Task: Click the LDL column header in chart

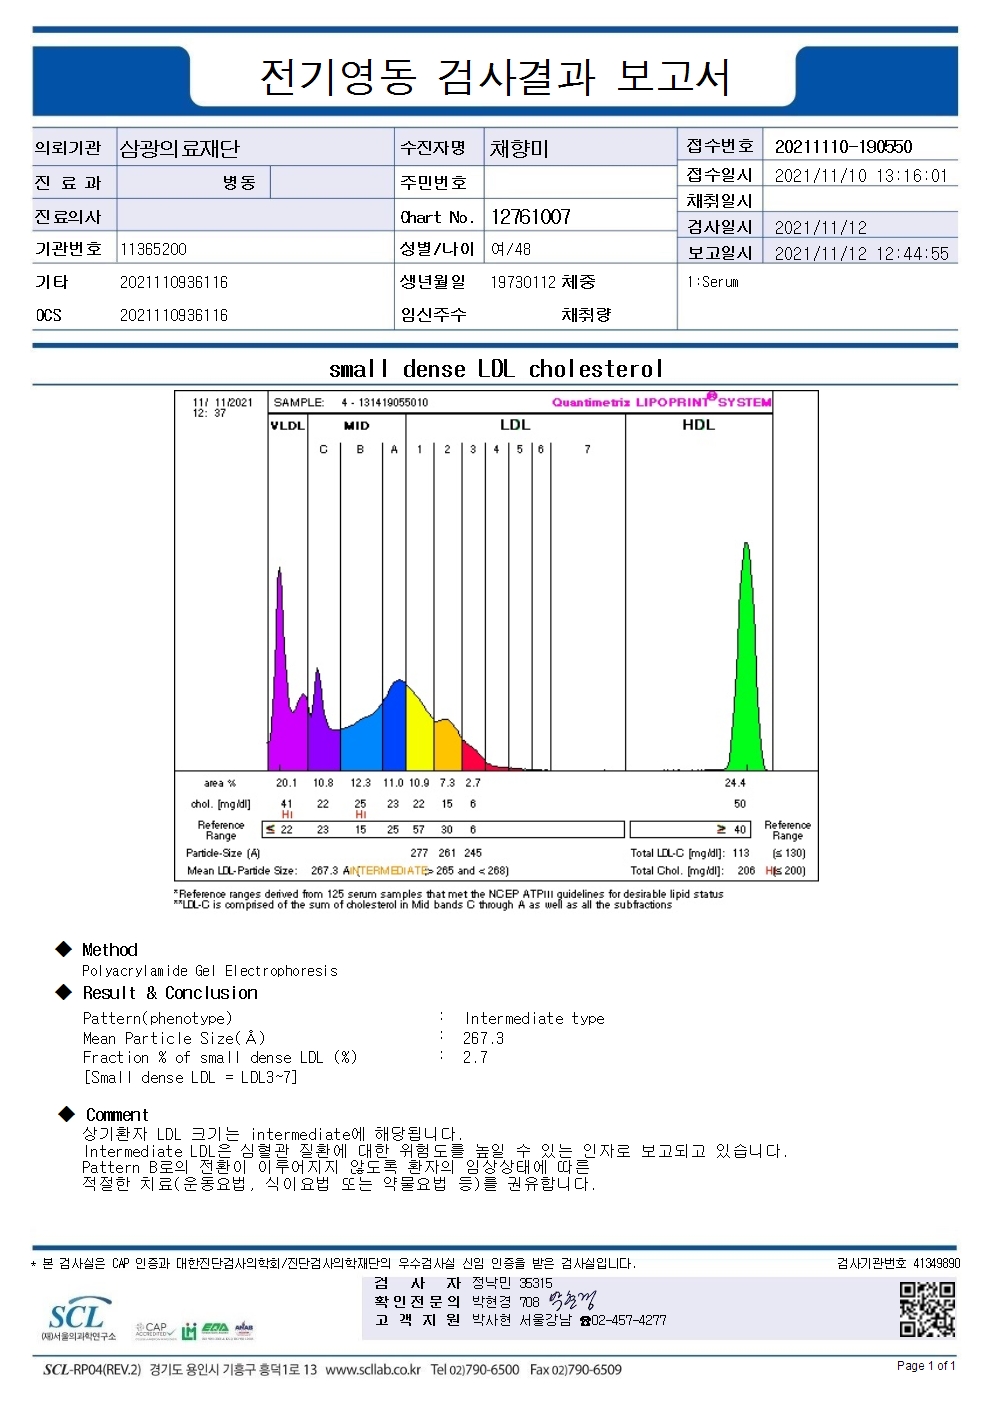Action: pos(515,425)
